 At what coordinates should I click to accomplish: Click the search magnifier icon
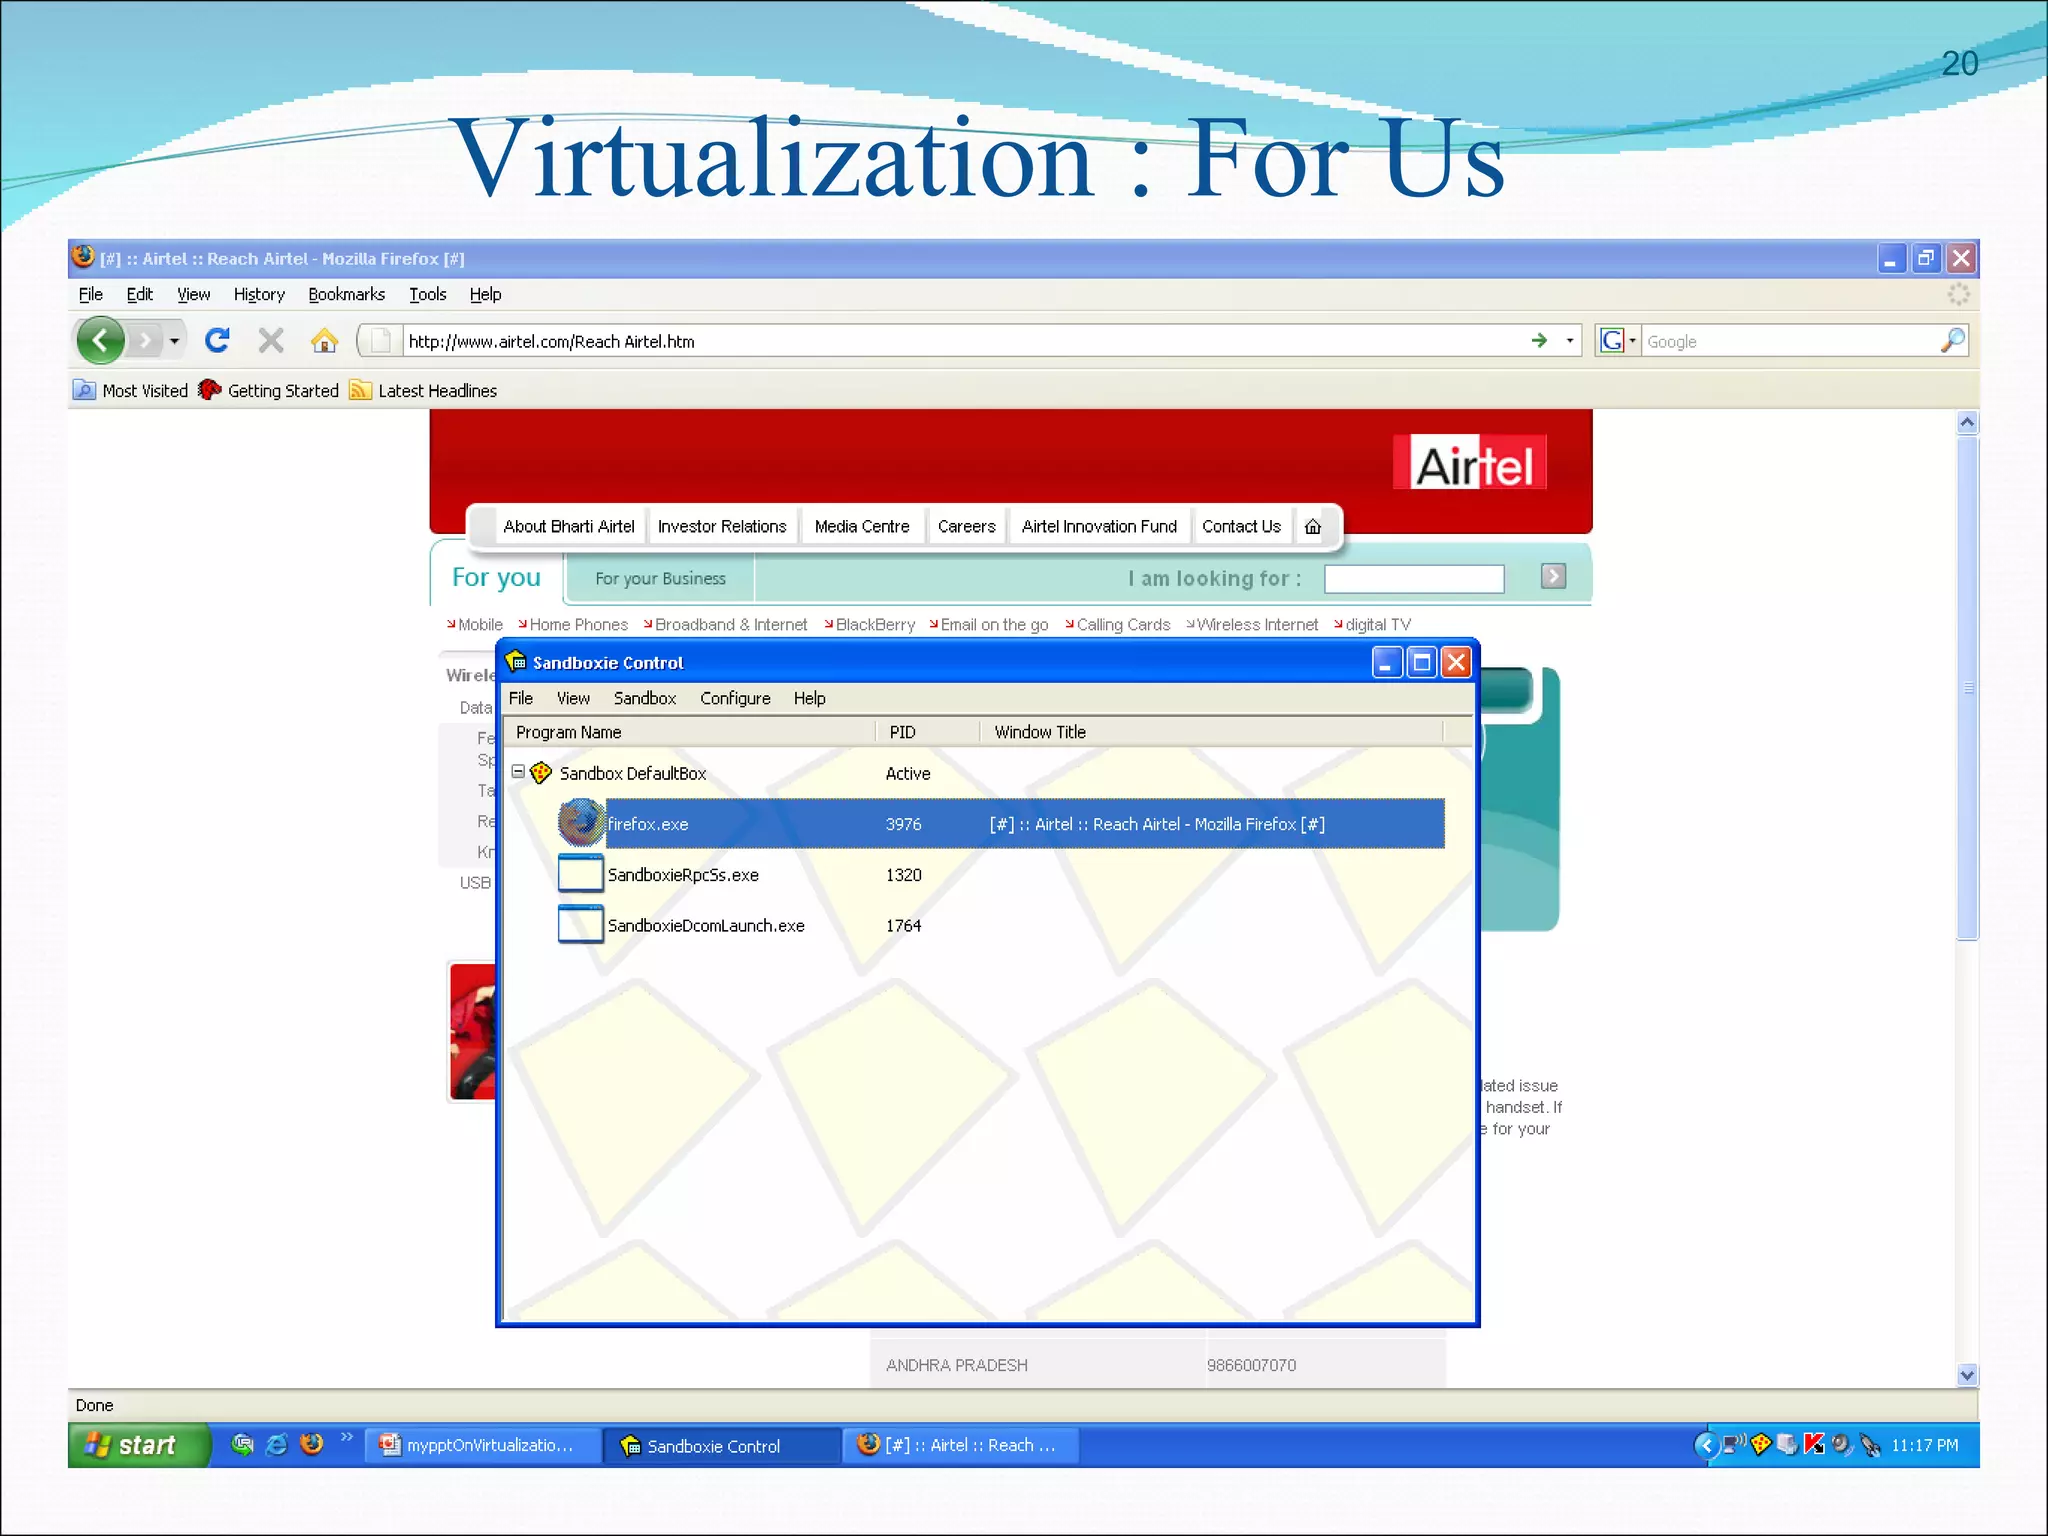tap(1951, 341)
